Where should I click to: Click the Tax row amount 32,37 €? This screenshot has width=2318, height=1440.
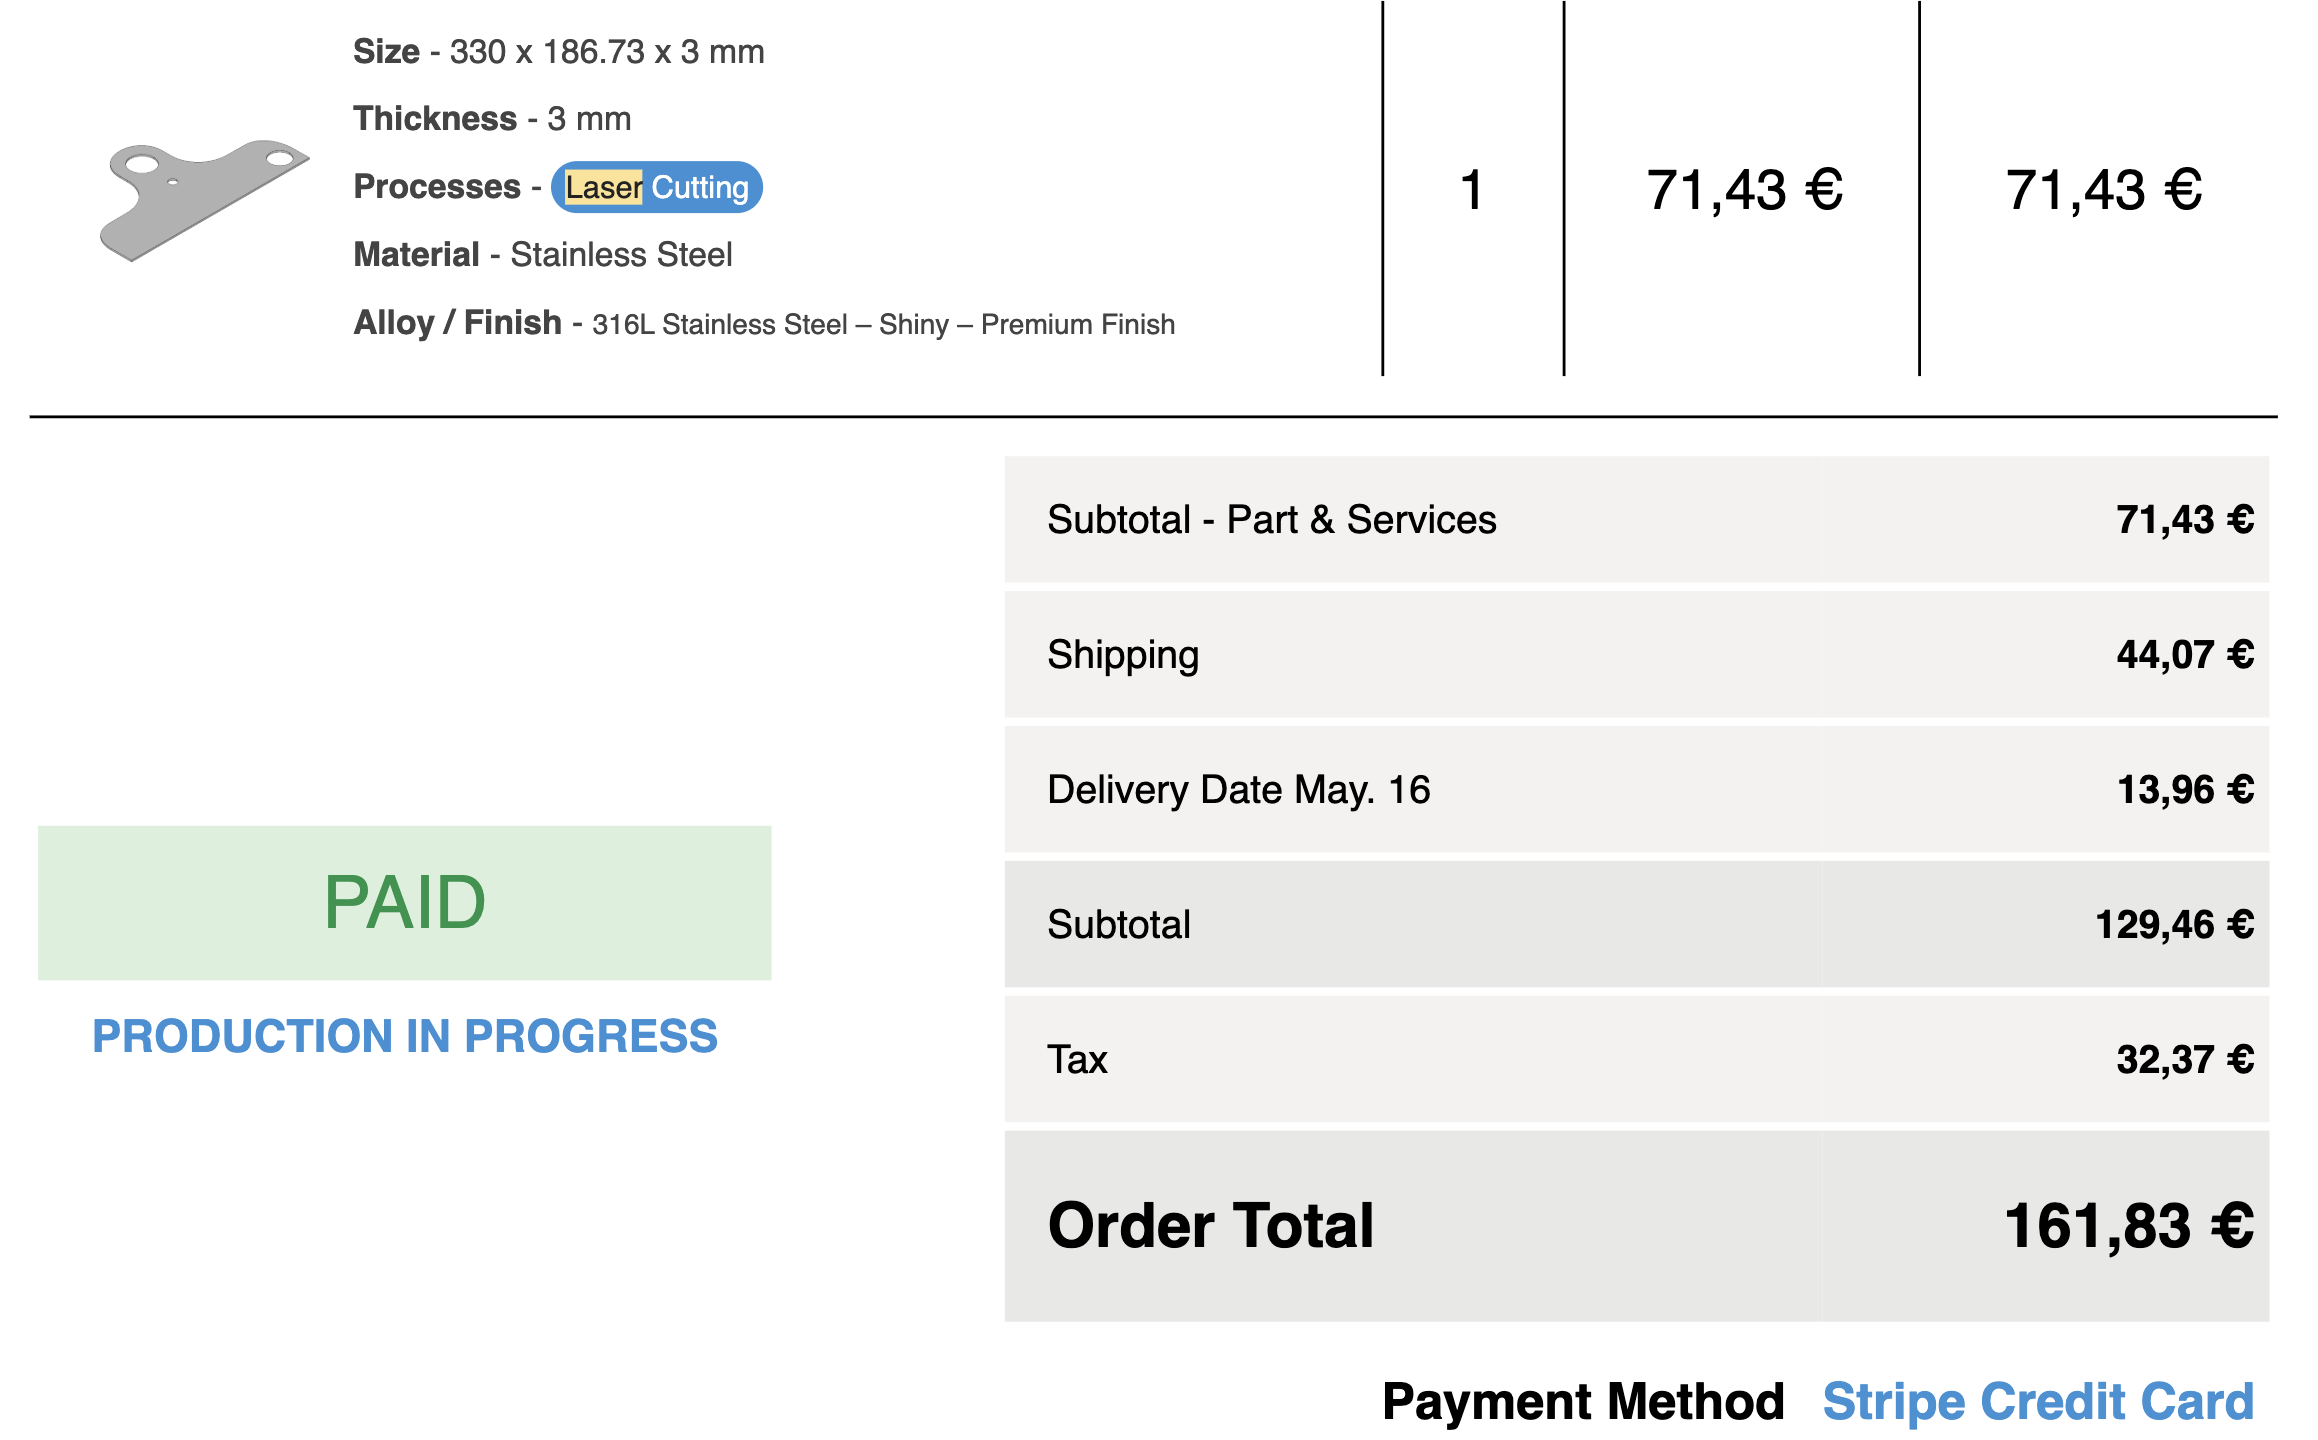(2185, 1059)
